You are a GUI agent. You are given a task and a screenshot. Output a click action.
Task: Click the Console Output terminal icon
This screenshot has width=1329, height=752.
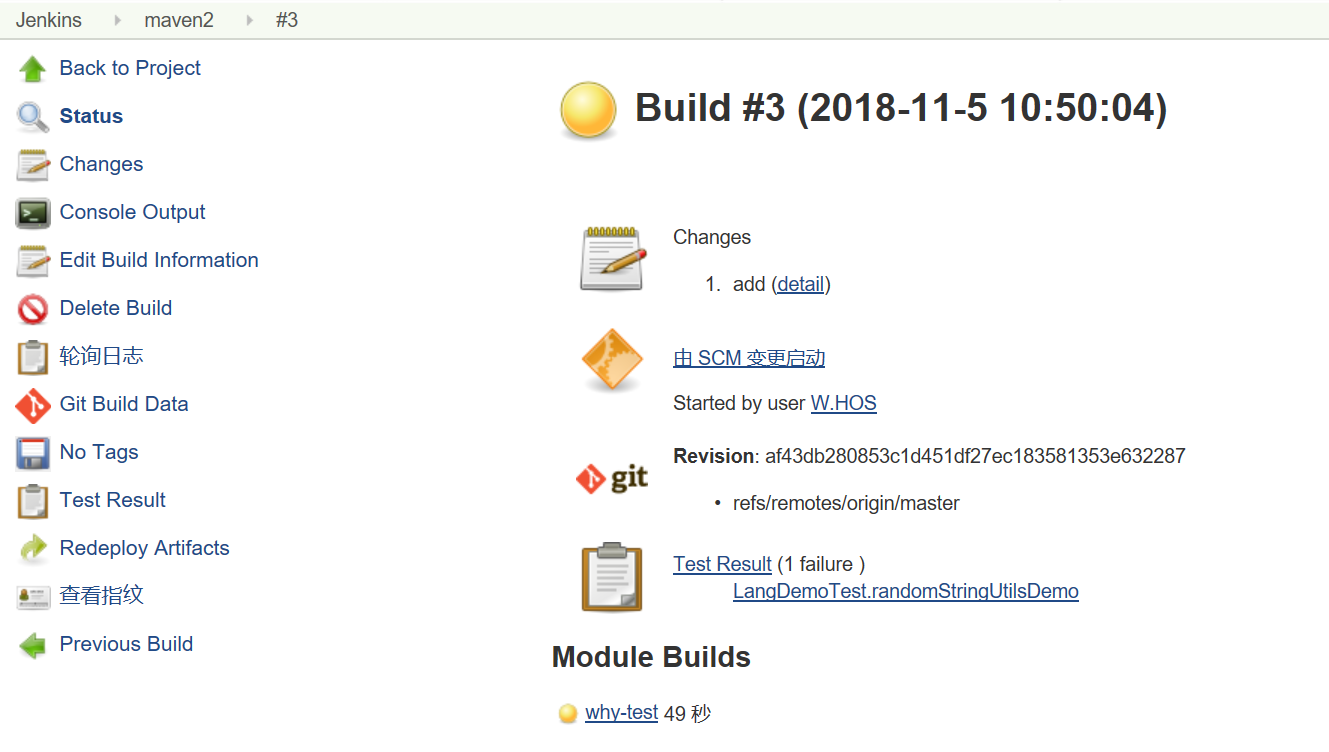click(x=33, y=213)
